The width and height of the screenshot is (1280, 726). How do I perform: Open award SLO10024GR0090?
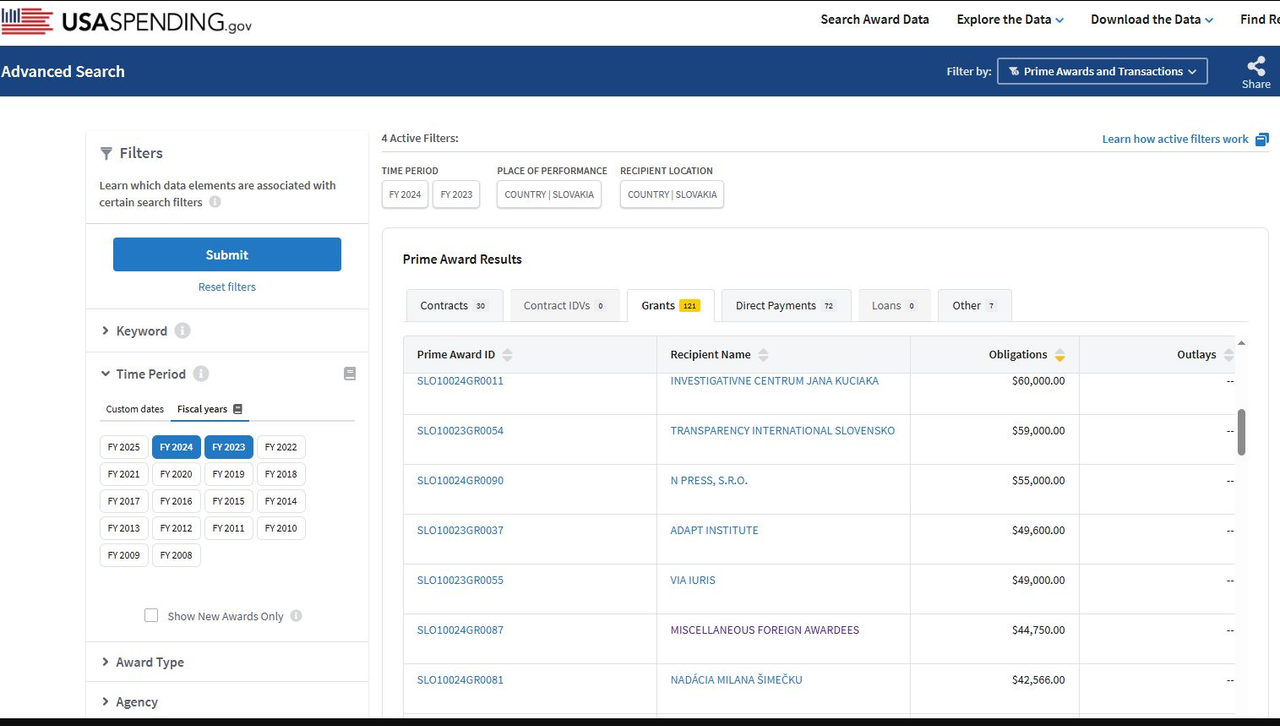(460, 481)
